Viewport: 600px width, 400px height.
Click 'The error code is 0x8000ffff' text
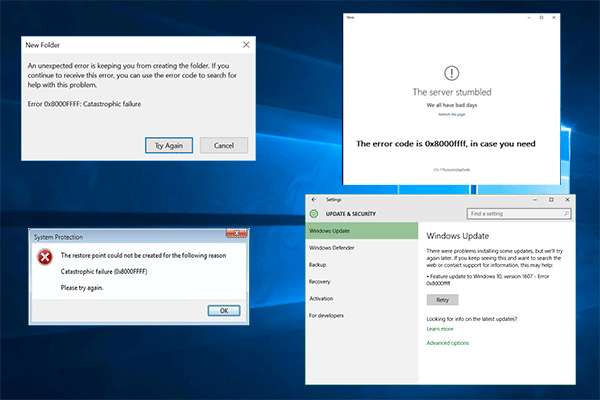coord(411,144)
